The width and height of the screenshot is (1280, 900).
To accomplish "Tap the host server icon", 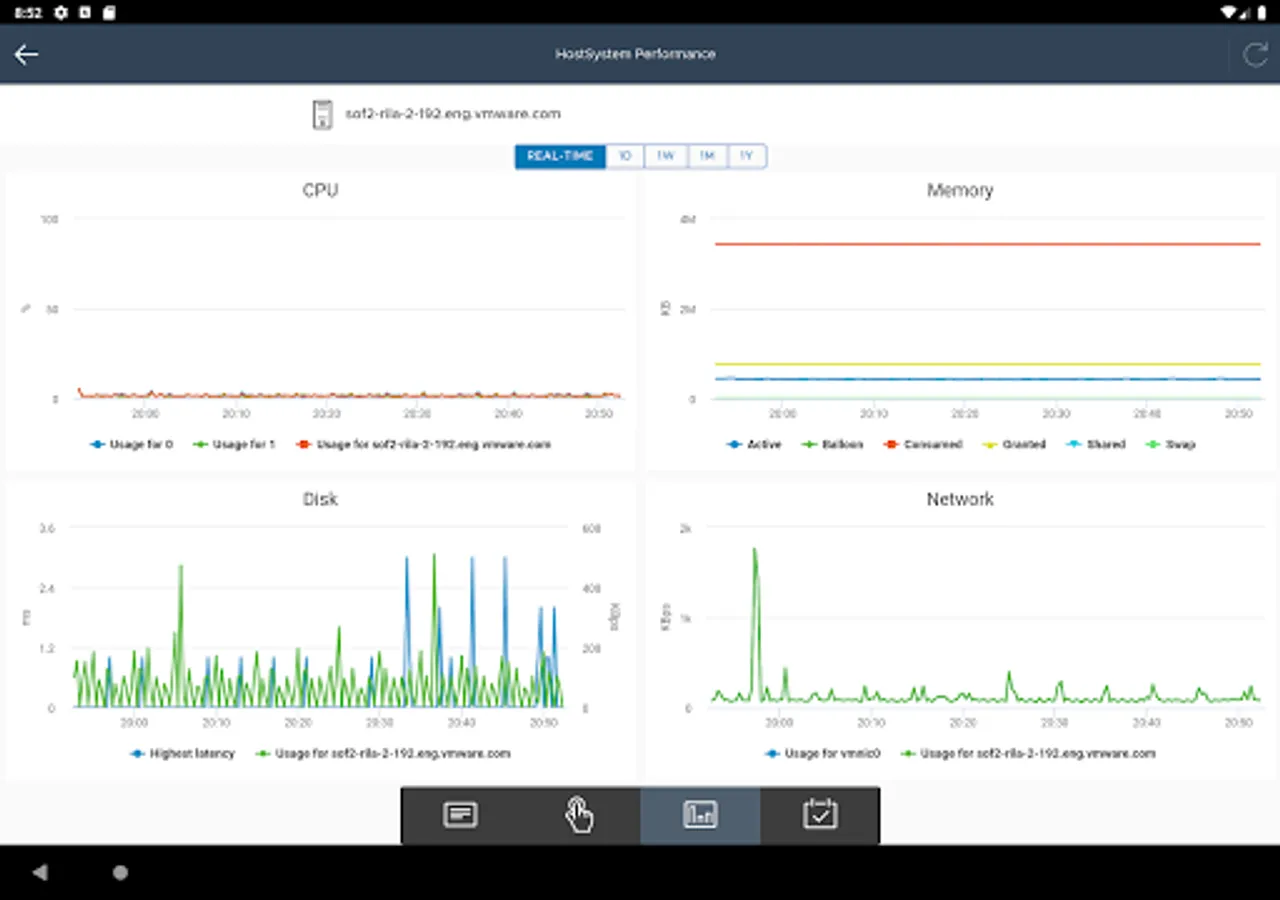I will pos(322,114).
